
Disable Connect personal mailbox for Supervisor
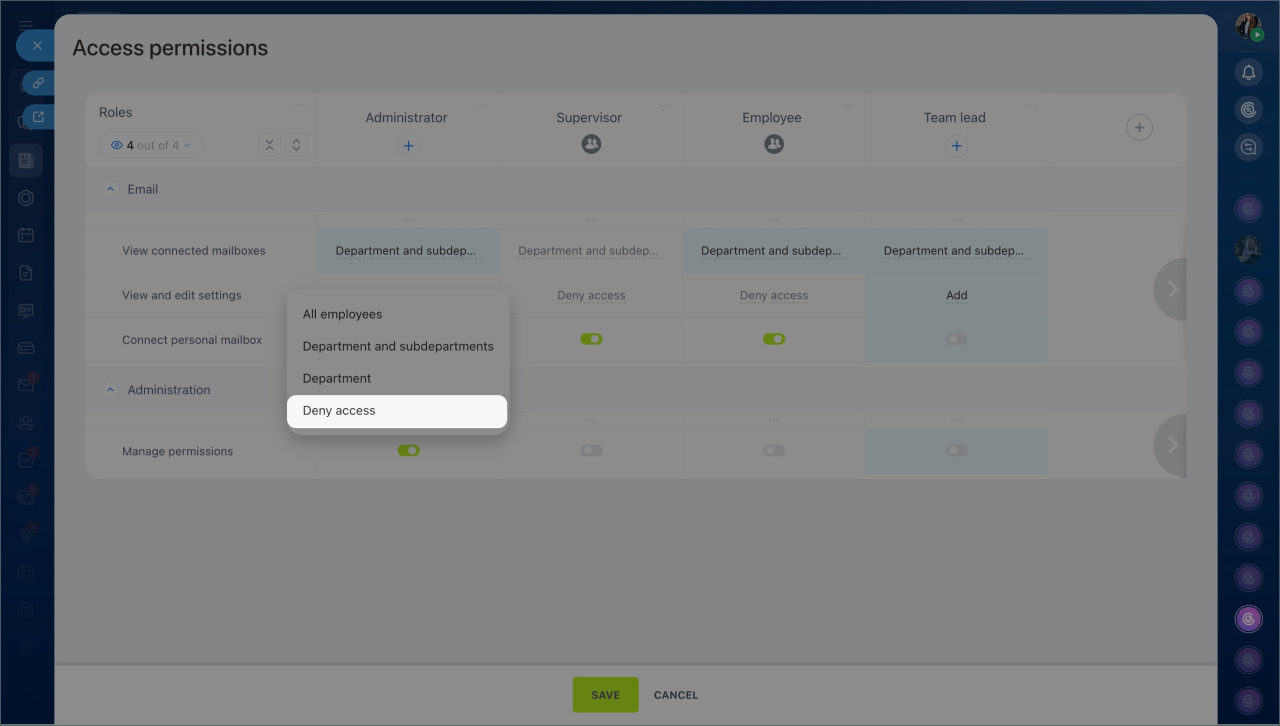click(591, 339)
